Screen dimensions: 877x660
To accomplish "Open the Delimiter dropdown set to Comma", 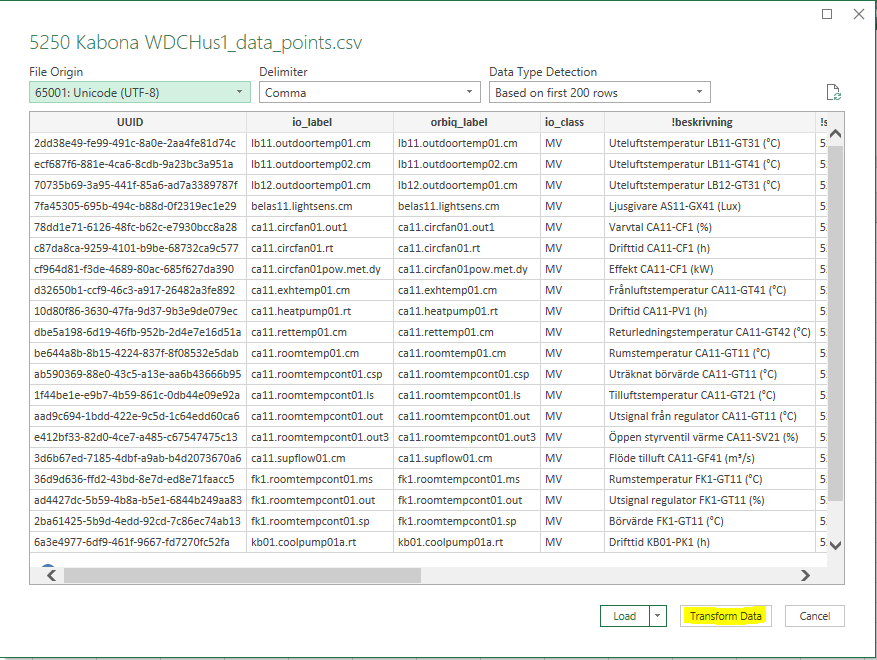I will point(370,92).
